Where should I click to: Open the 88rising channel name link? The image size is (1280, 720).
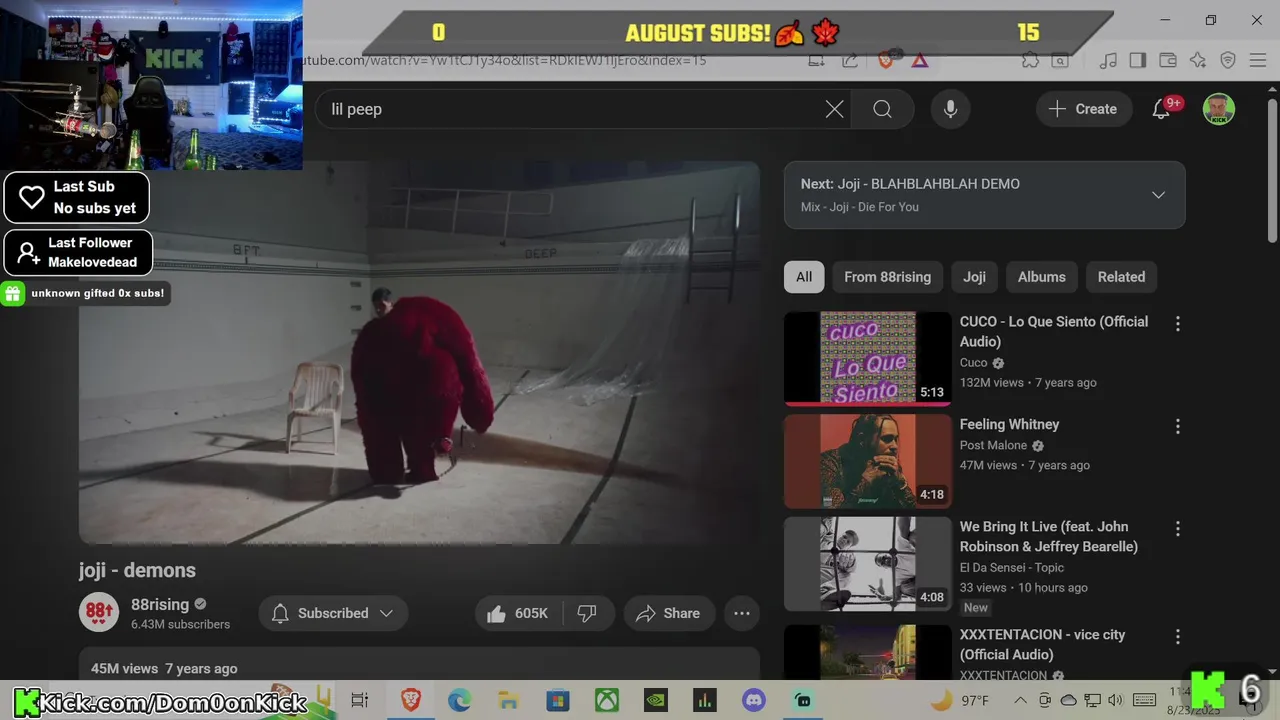pyautogui.click(x=160, y=604)
